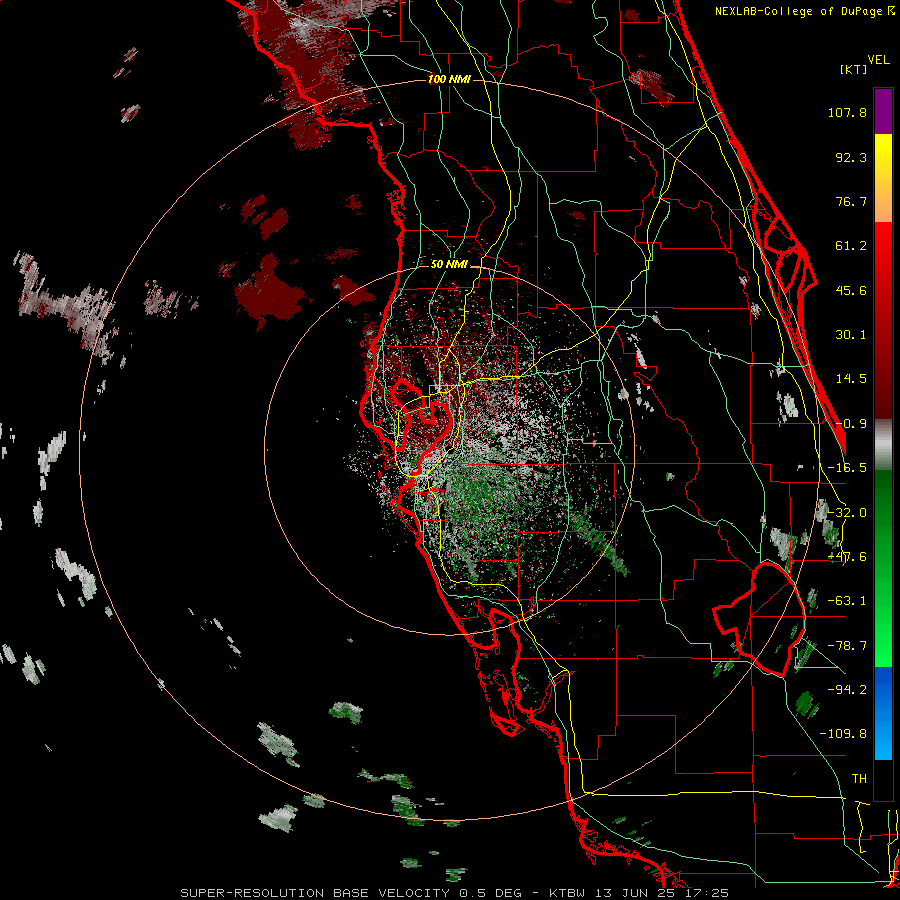Click the -78.7 velocity scale label

click(x=847, y=646)
